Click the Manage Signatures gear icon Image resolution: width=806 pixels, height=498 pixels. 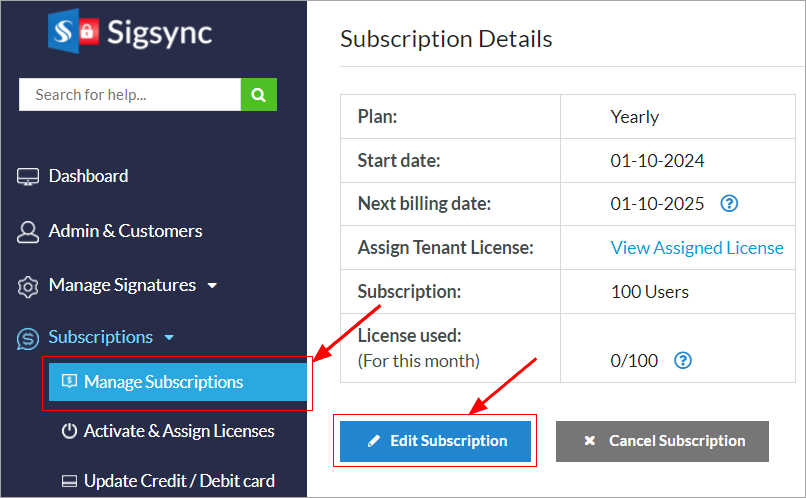pyautogui.click(x=28, y=286)
